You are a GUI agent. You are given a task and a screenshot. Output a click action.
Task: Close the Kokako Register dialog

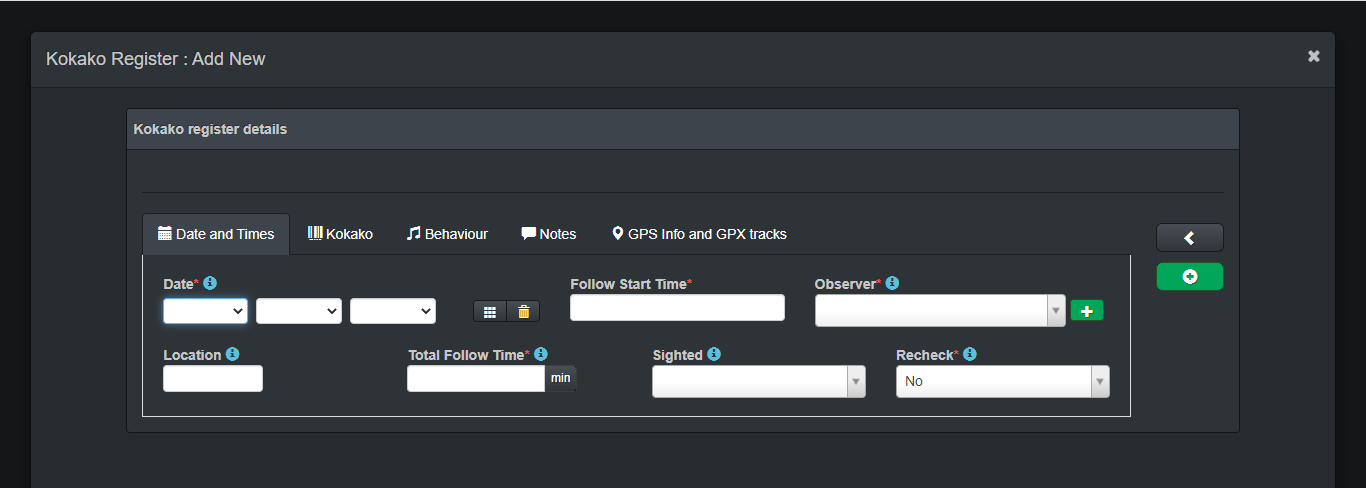pos(1314,57)
